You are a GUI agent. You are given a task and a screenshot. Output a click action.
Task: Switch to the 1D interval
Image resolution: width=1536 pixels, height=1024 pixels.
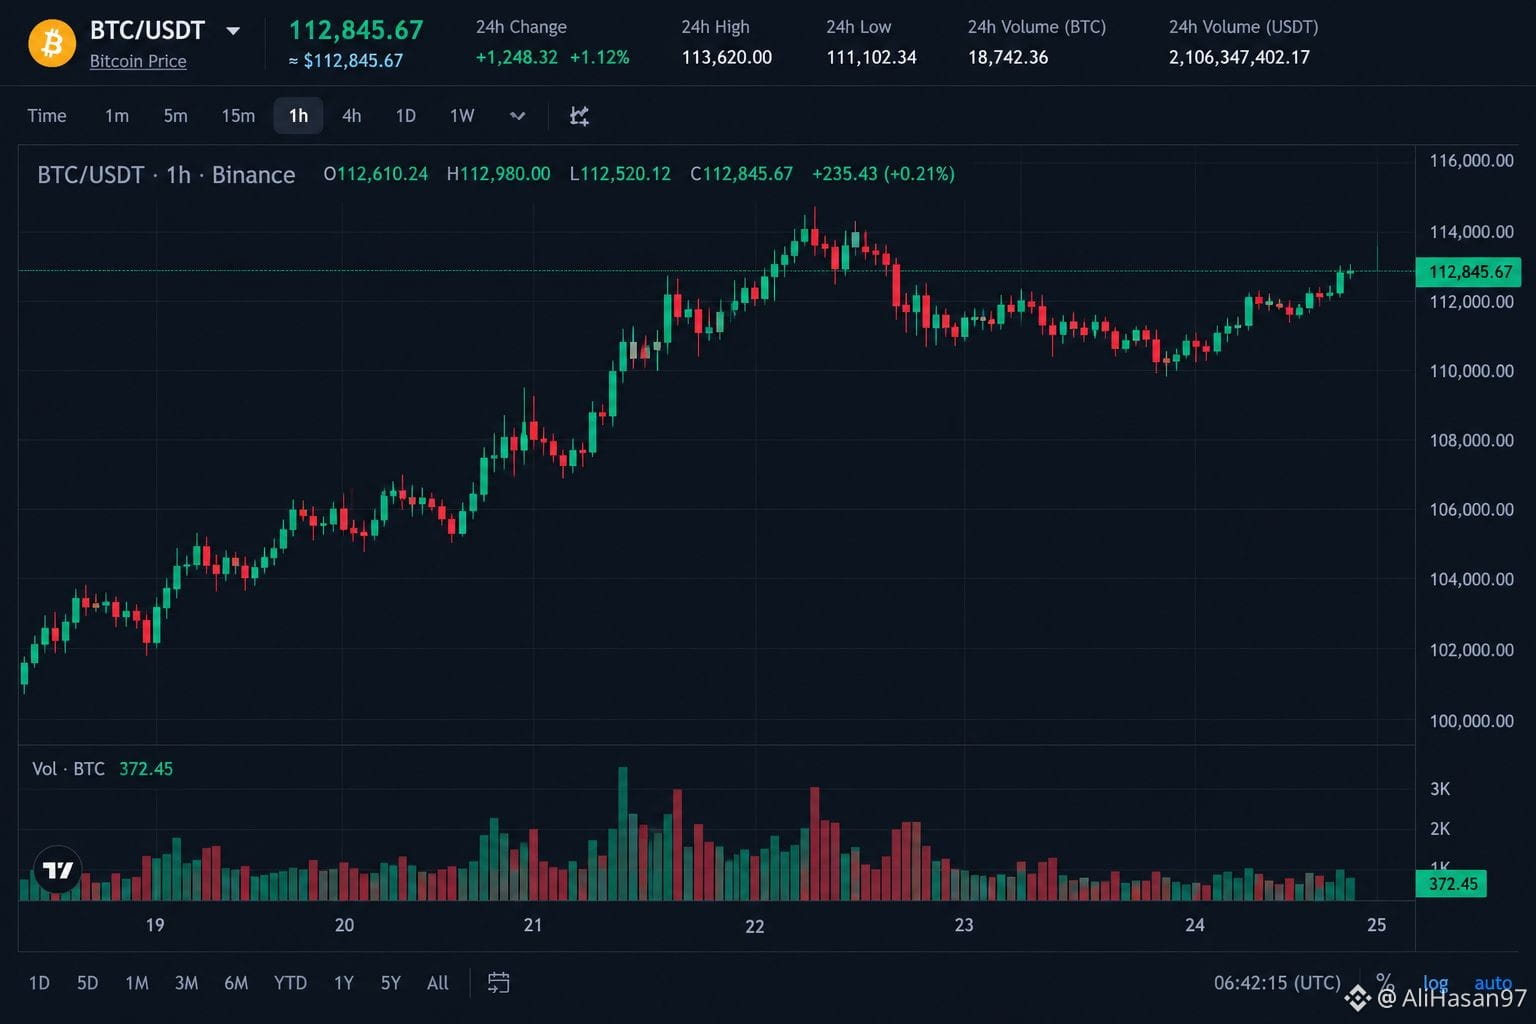(405, 116)
